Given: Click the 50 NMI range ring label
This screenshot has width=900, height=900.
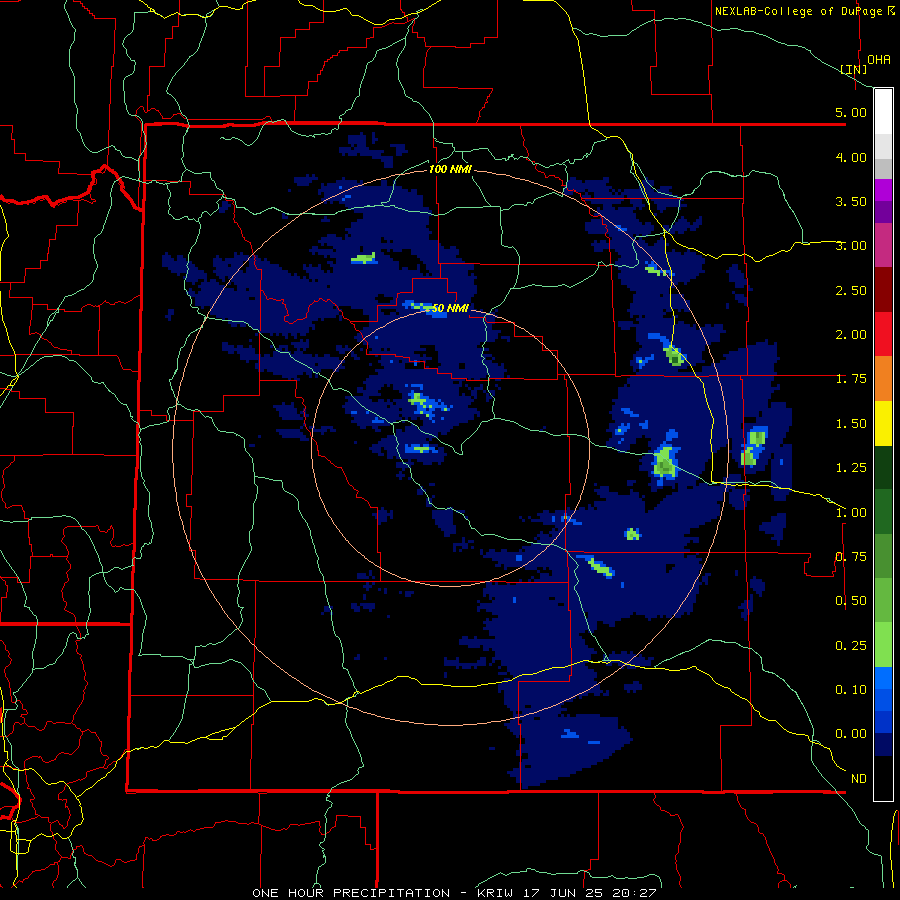Looking at the screenshot, I should point(449,308).
